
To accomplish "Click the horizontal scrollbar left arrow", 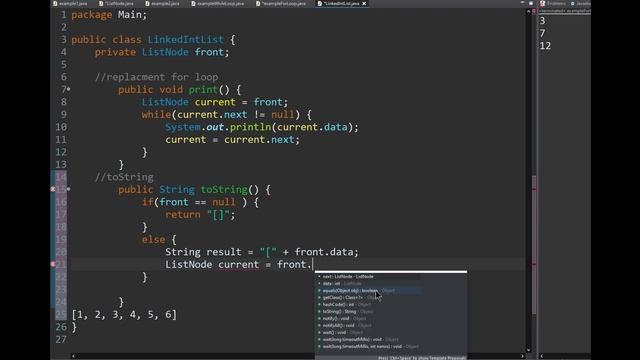I will [x=73, y=356].
